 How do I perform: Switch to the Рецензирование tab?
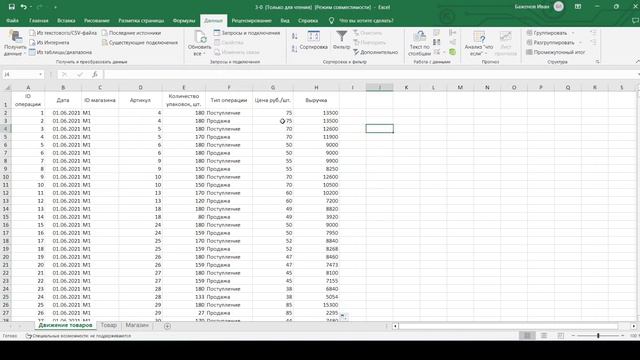pyautogui.click(x=251, y=20)
